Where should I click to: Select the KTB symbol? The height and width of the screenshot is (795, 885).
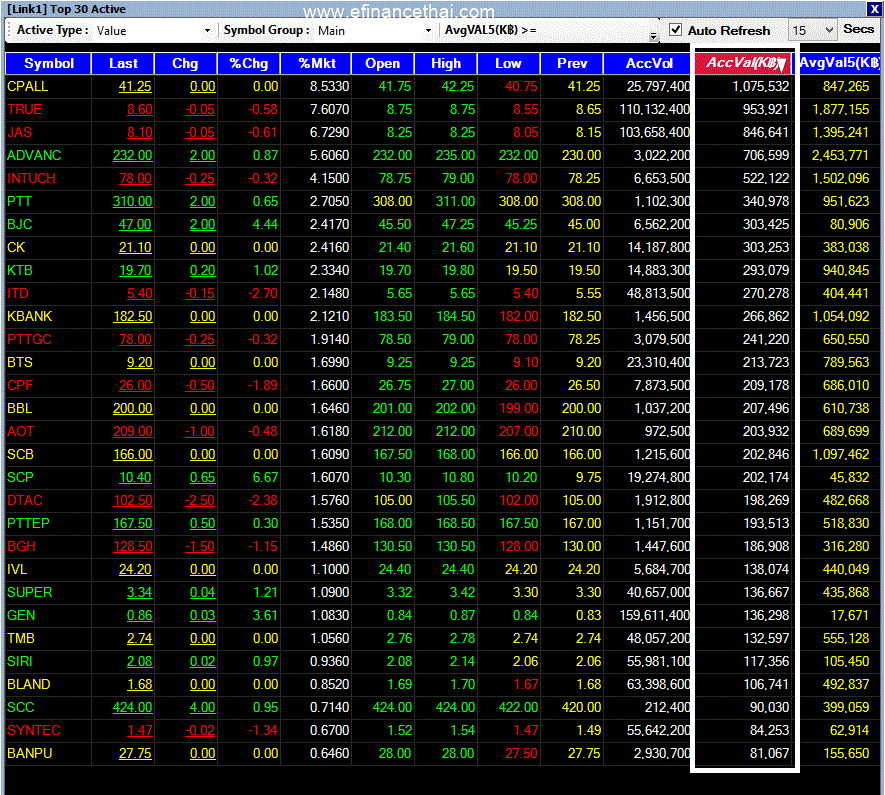[20, 270]
